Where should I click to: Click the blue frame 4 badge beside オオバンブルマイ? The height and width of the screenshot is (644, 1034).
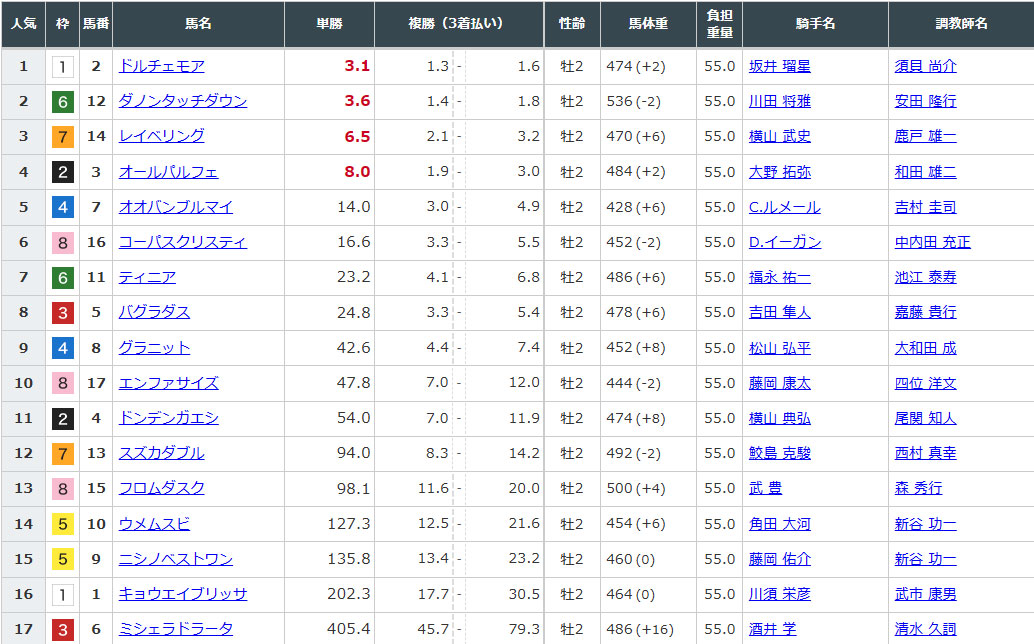tap(62, 207)
